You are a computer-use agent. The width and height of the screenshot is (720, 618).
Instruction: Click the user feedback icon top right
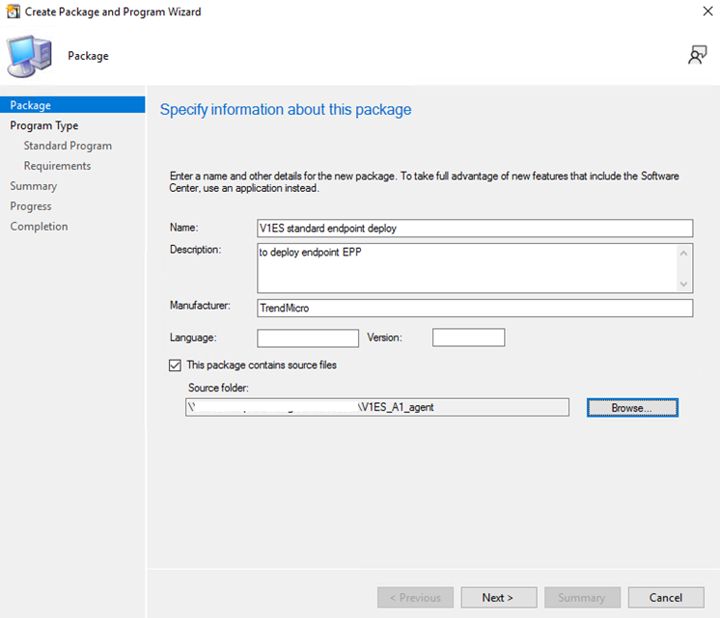697,56
